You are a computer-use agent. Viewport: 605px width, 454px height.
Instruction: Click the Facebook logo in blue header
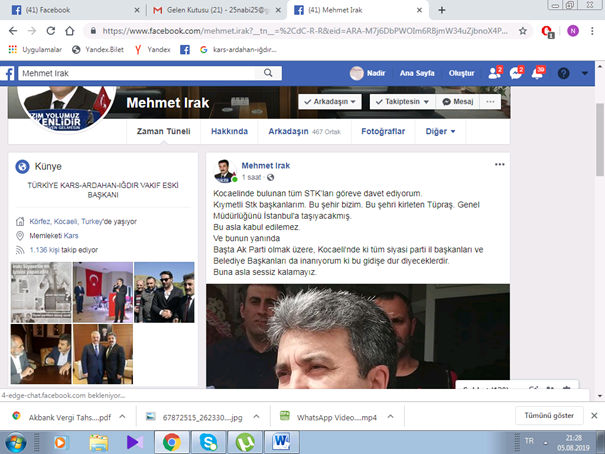[7, 73]
